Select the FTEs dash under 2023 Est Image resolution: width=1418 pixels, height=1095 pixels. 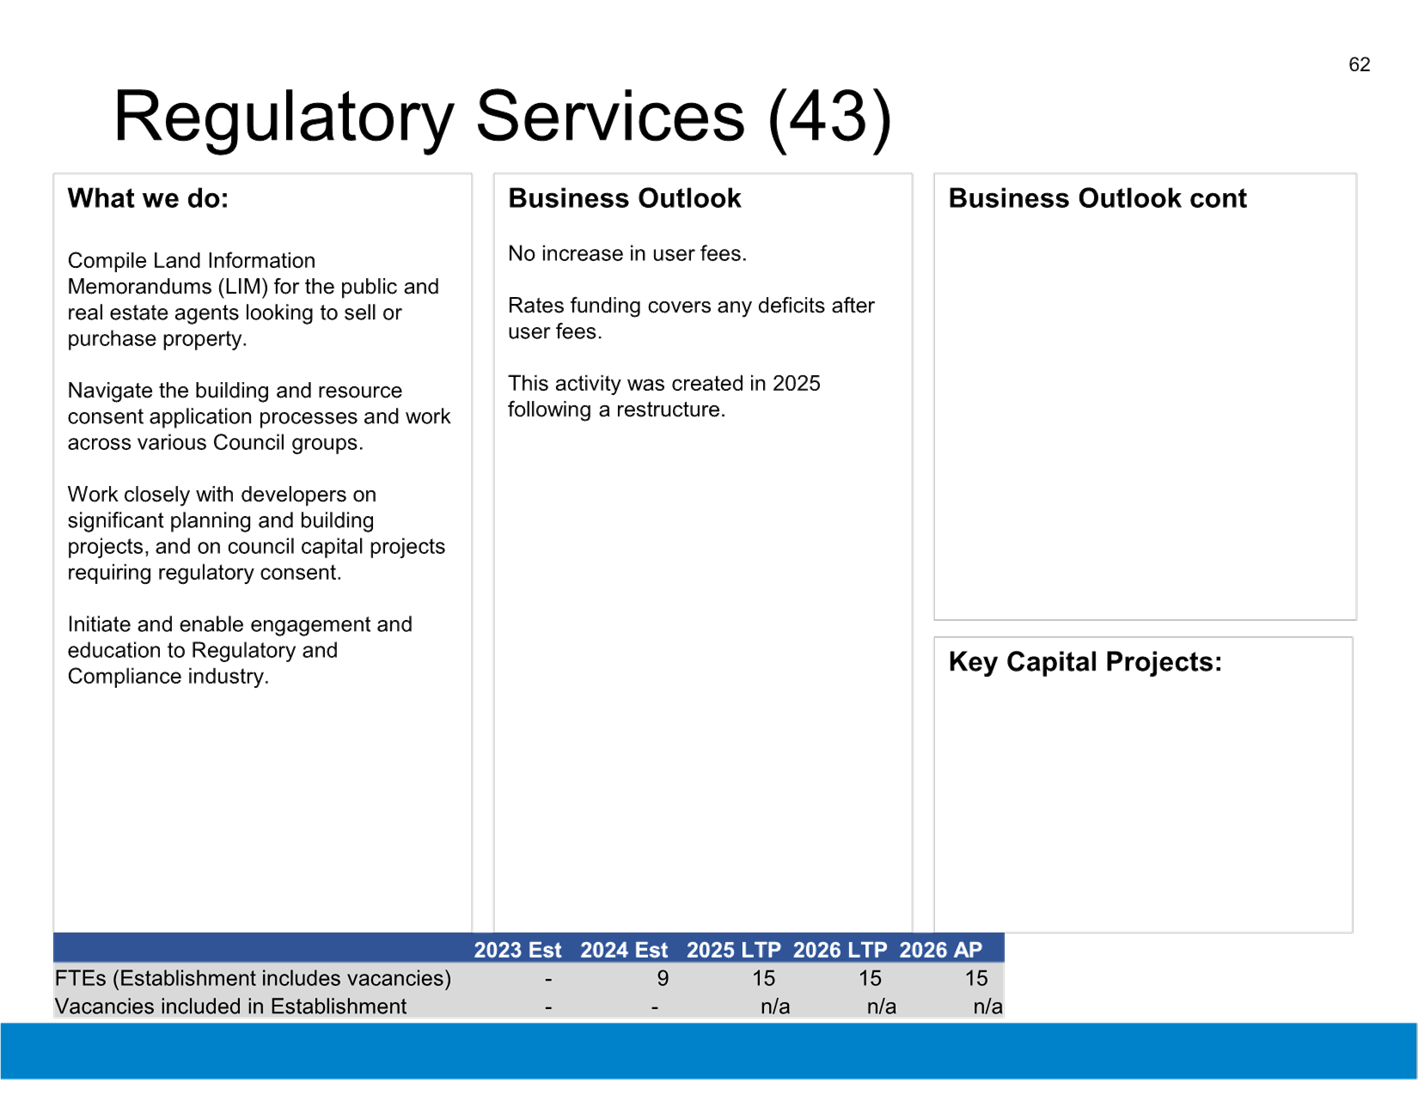(x=548, y=980)
